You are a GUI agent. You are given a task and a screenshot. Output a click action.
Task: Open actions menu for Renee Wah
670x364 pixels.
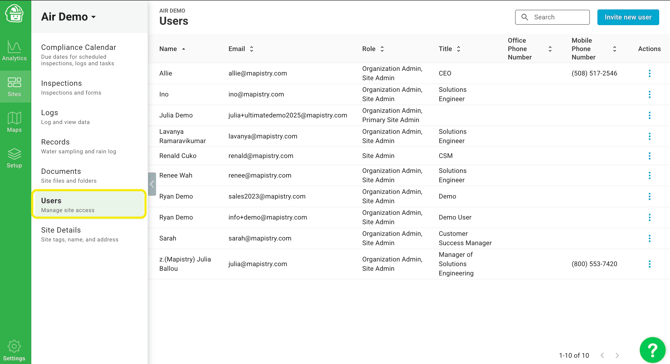point(649,176)
